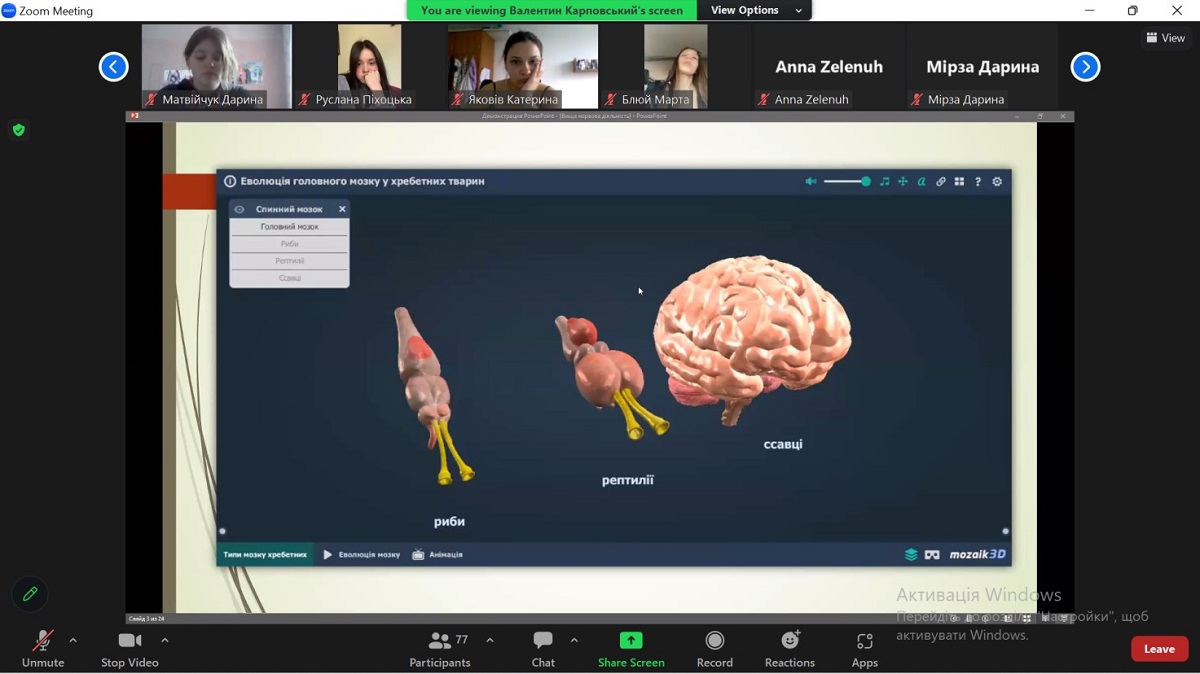Click the layers stack icon near mozaik3D logo
1200x674 pixels.
click(911, 554)
